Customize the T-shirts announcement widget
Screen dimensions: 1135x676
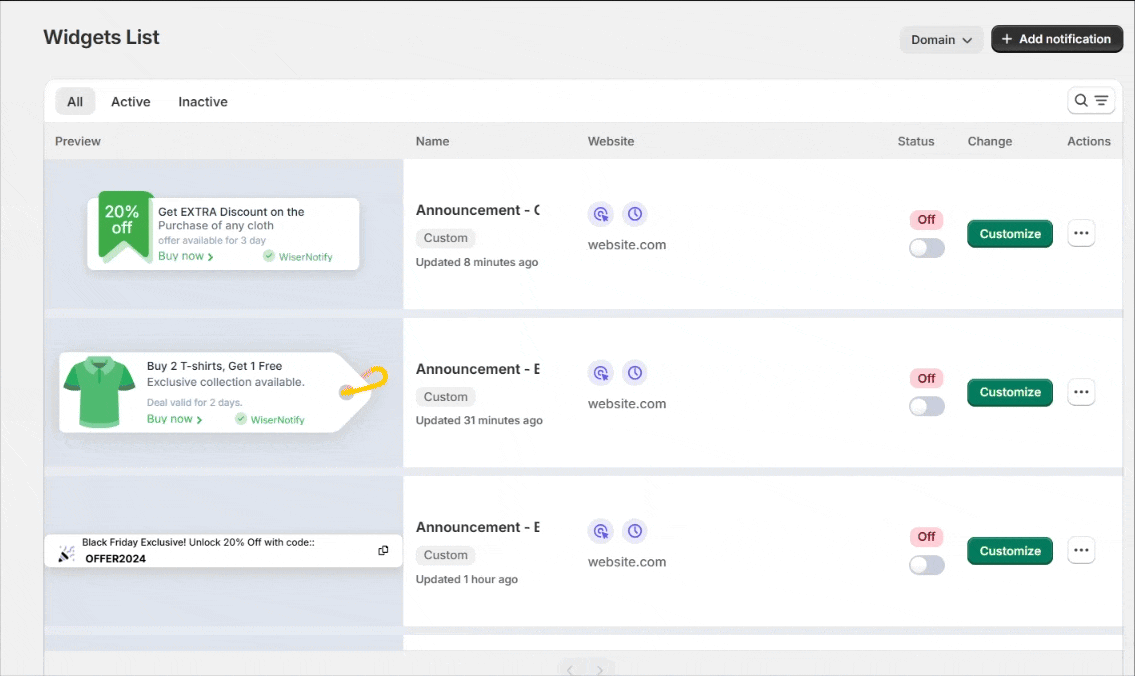[x=1009, y=392]
